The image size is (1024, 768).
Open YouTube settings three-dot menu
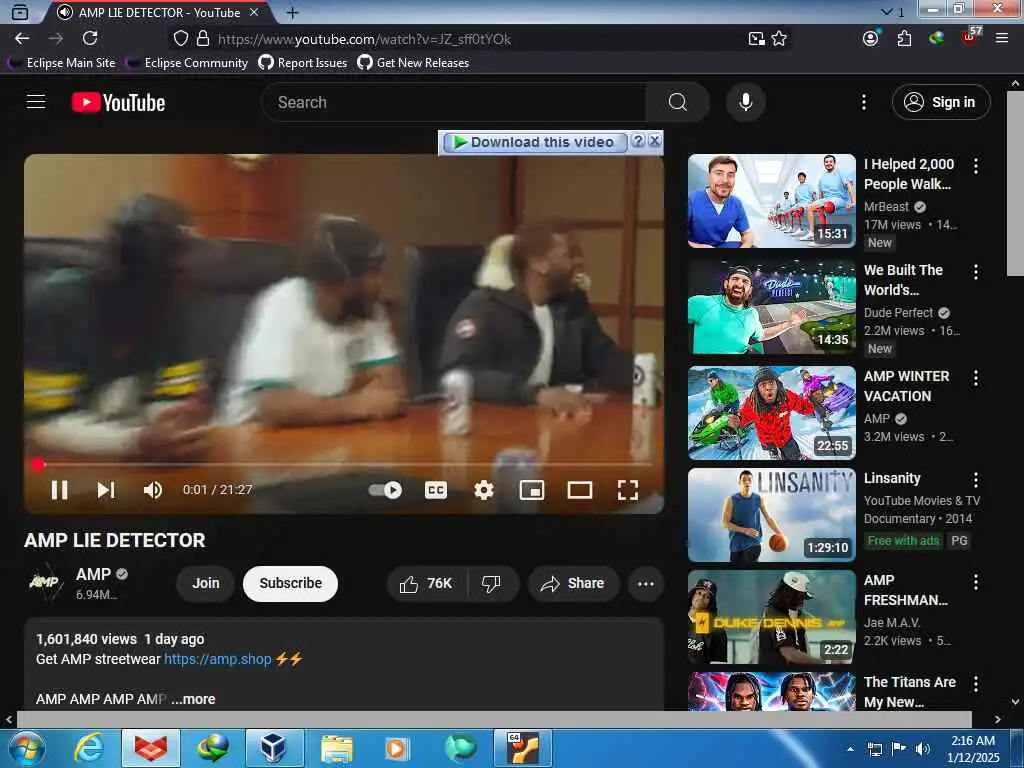863,102
